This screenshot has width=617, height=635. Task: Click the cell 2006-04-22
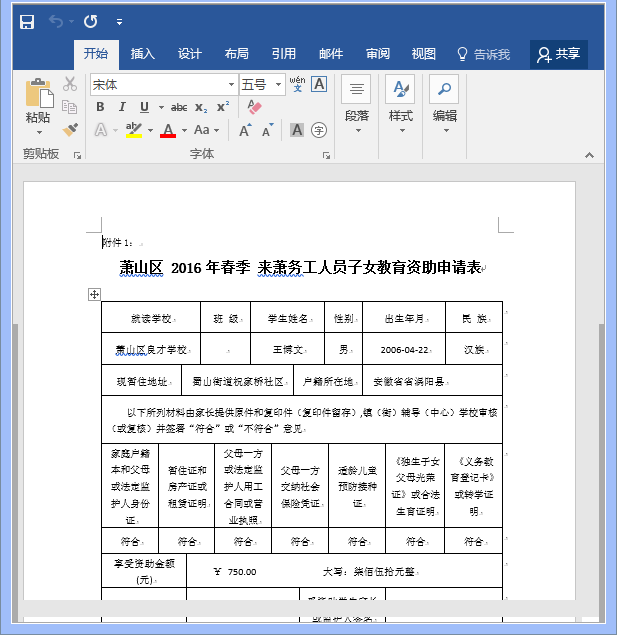point(404,350)
